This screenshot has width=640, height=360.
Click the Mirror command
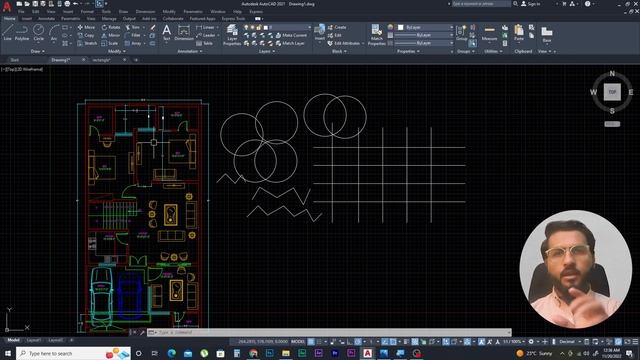[x=111, y=36]
